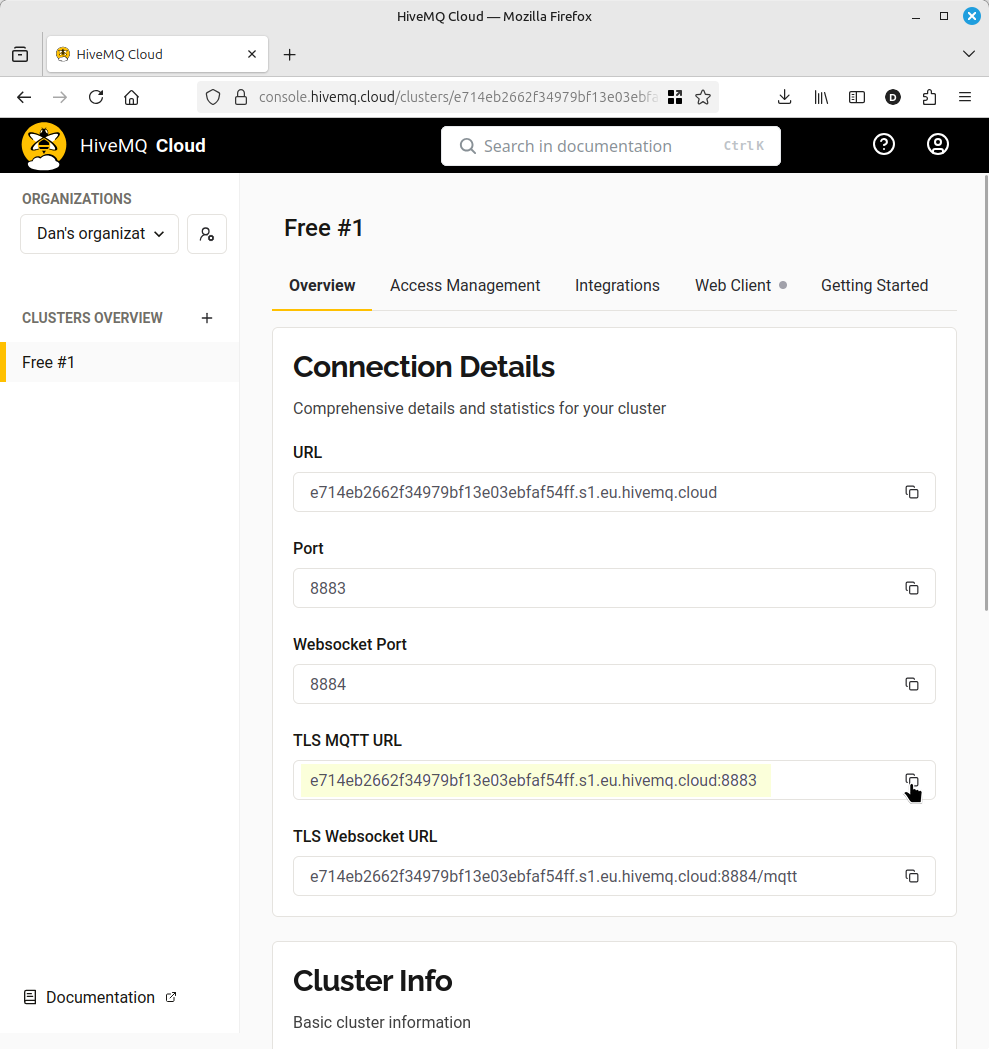Viewport: 989px width, 1049px height.
Task: Click the organization members management icon
Action: click(206, 234)
